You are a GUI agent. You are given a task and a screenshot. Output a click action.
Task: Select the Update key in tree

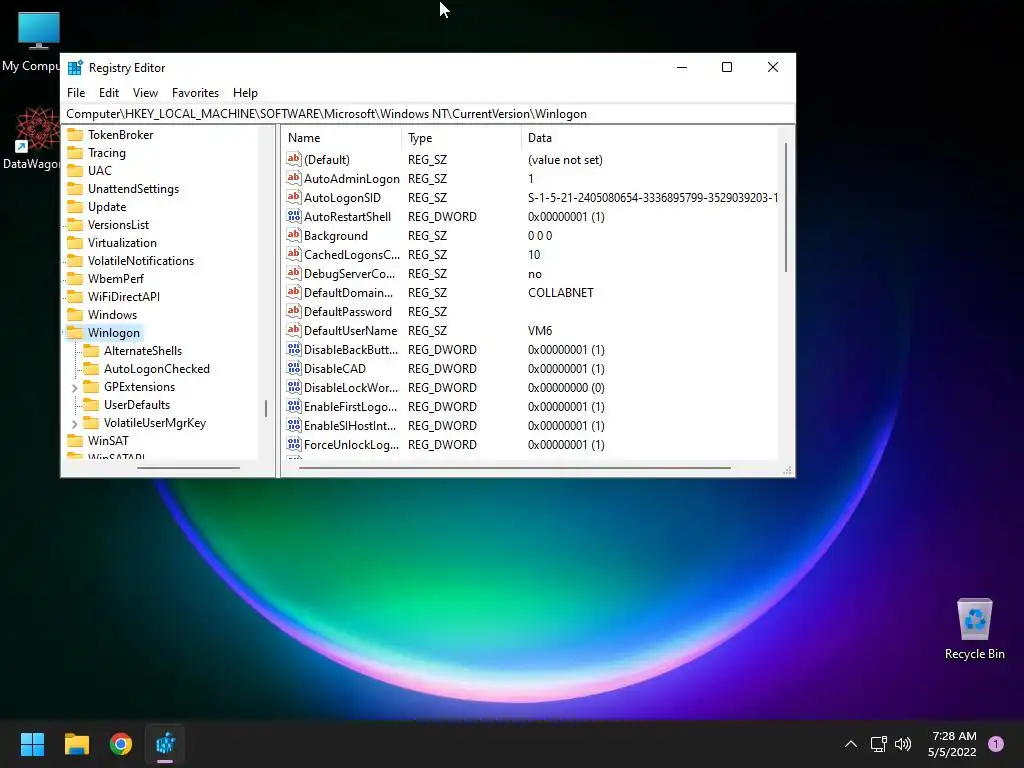(107, 206)
